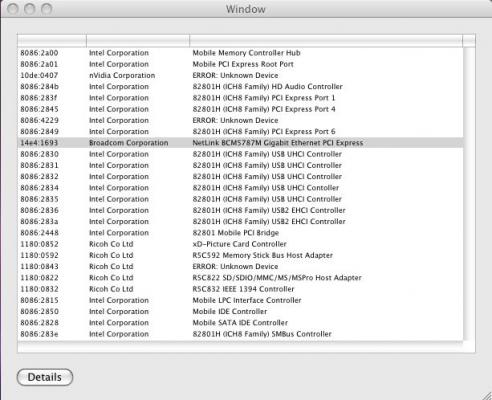Select the 8086:2830 USB UHCI row
The image size is (492, 400).
click(240, 154)
